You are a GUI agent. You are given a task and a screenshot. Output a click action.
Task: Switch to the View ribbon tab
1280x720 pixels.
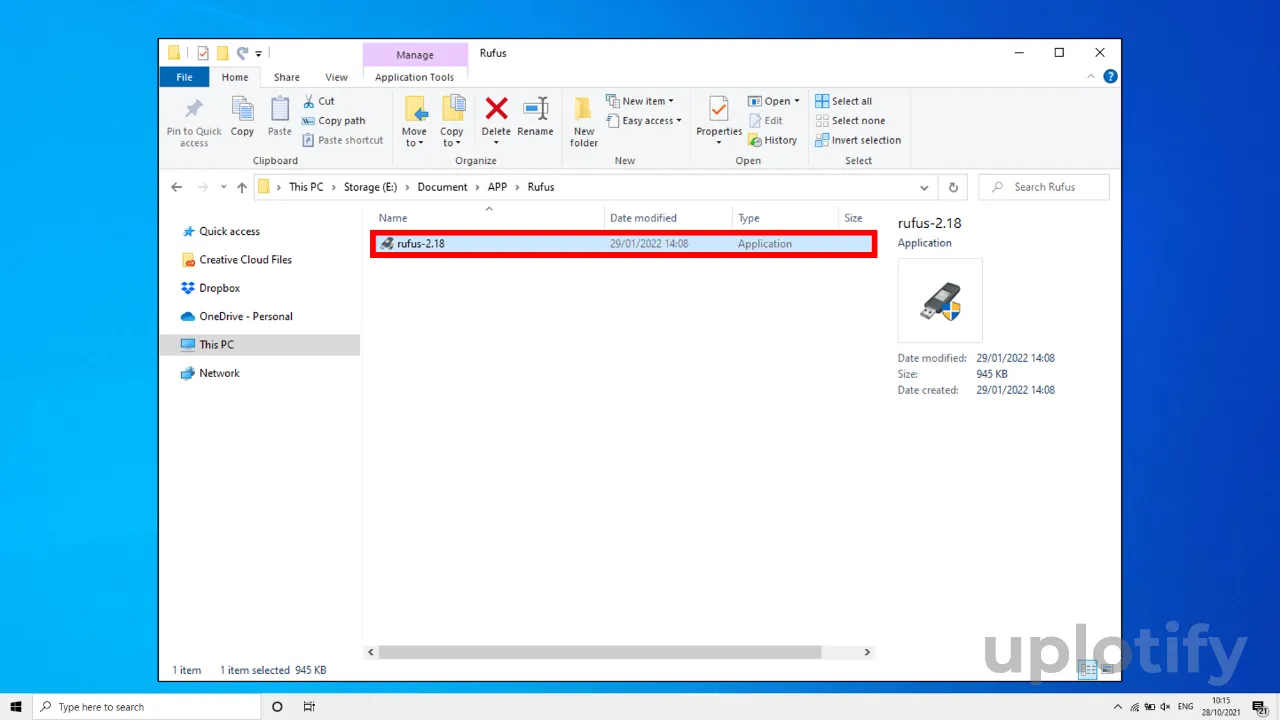(x=337, y=77)
